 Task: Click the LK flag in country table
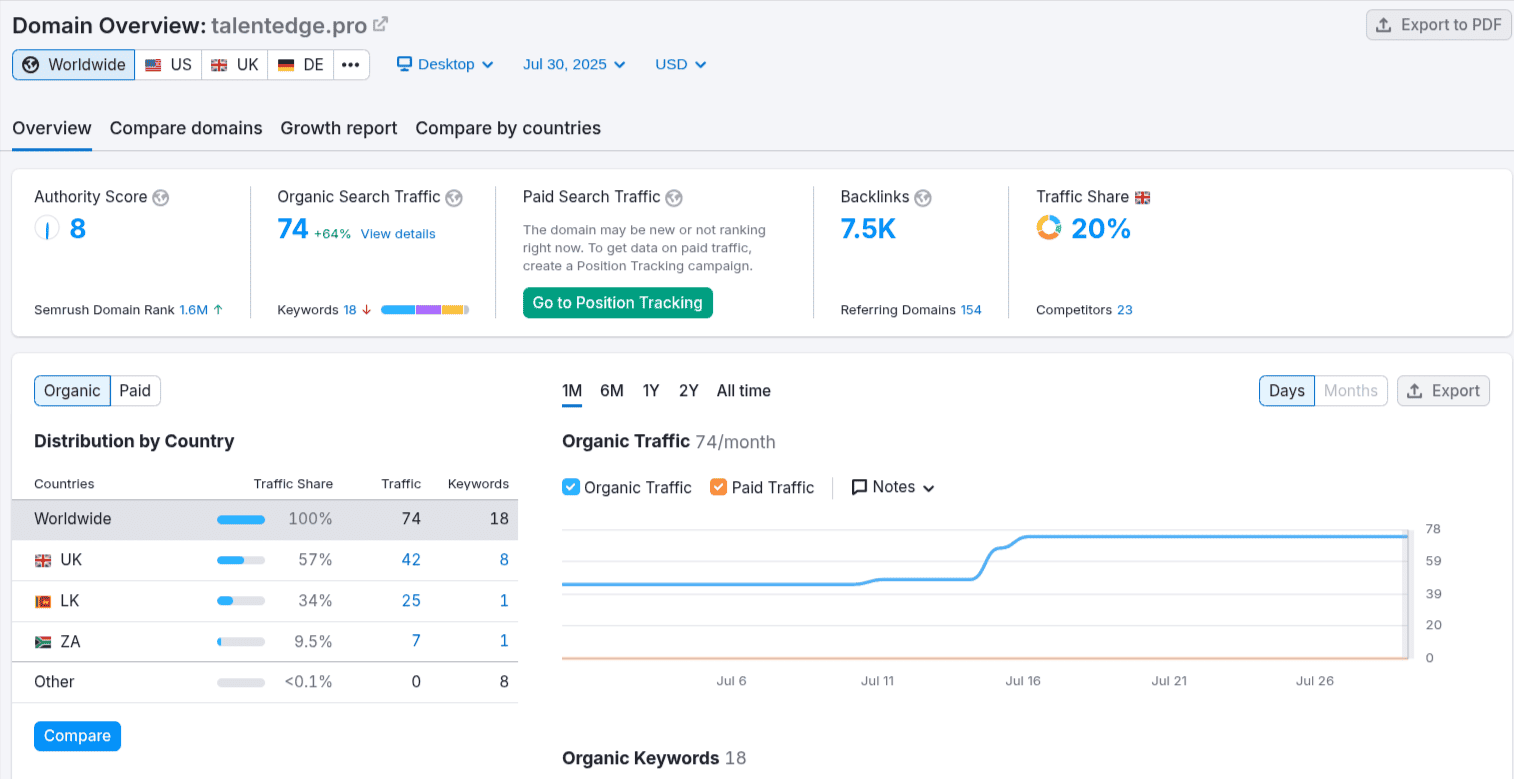point(43,601)
